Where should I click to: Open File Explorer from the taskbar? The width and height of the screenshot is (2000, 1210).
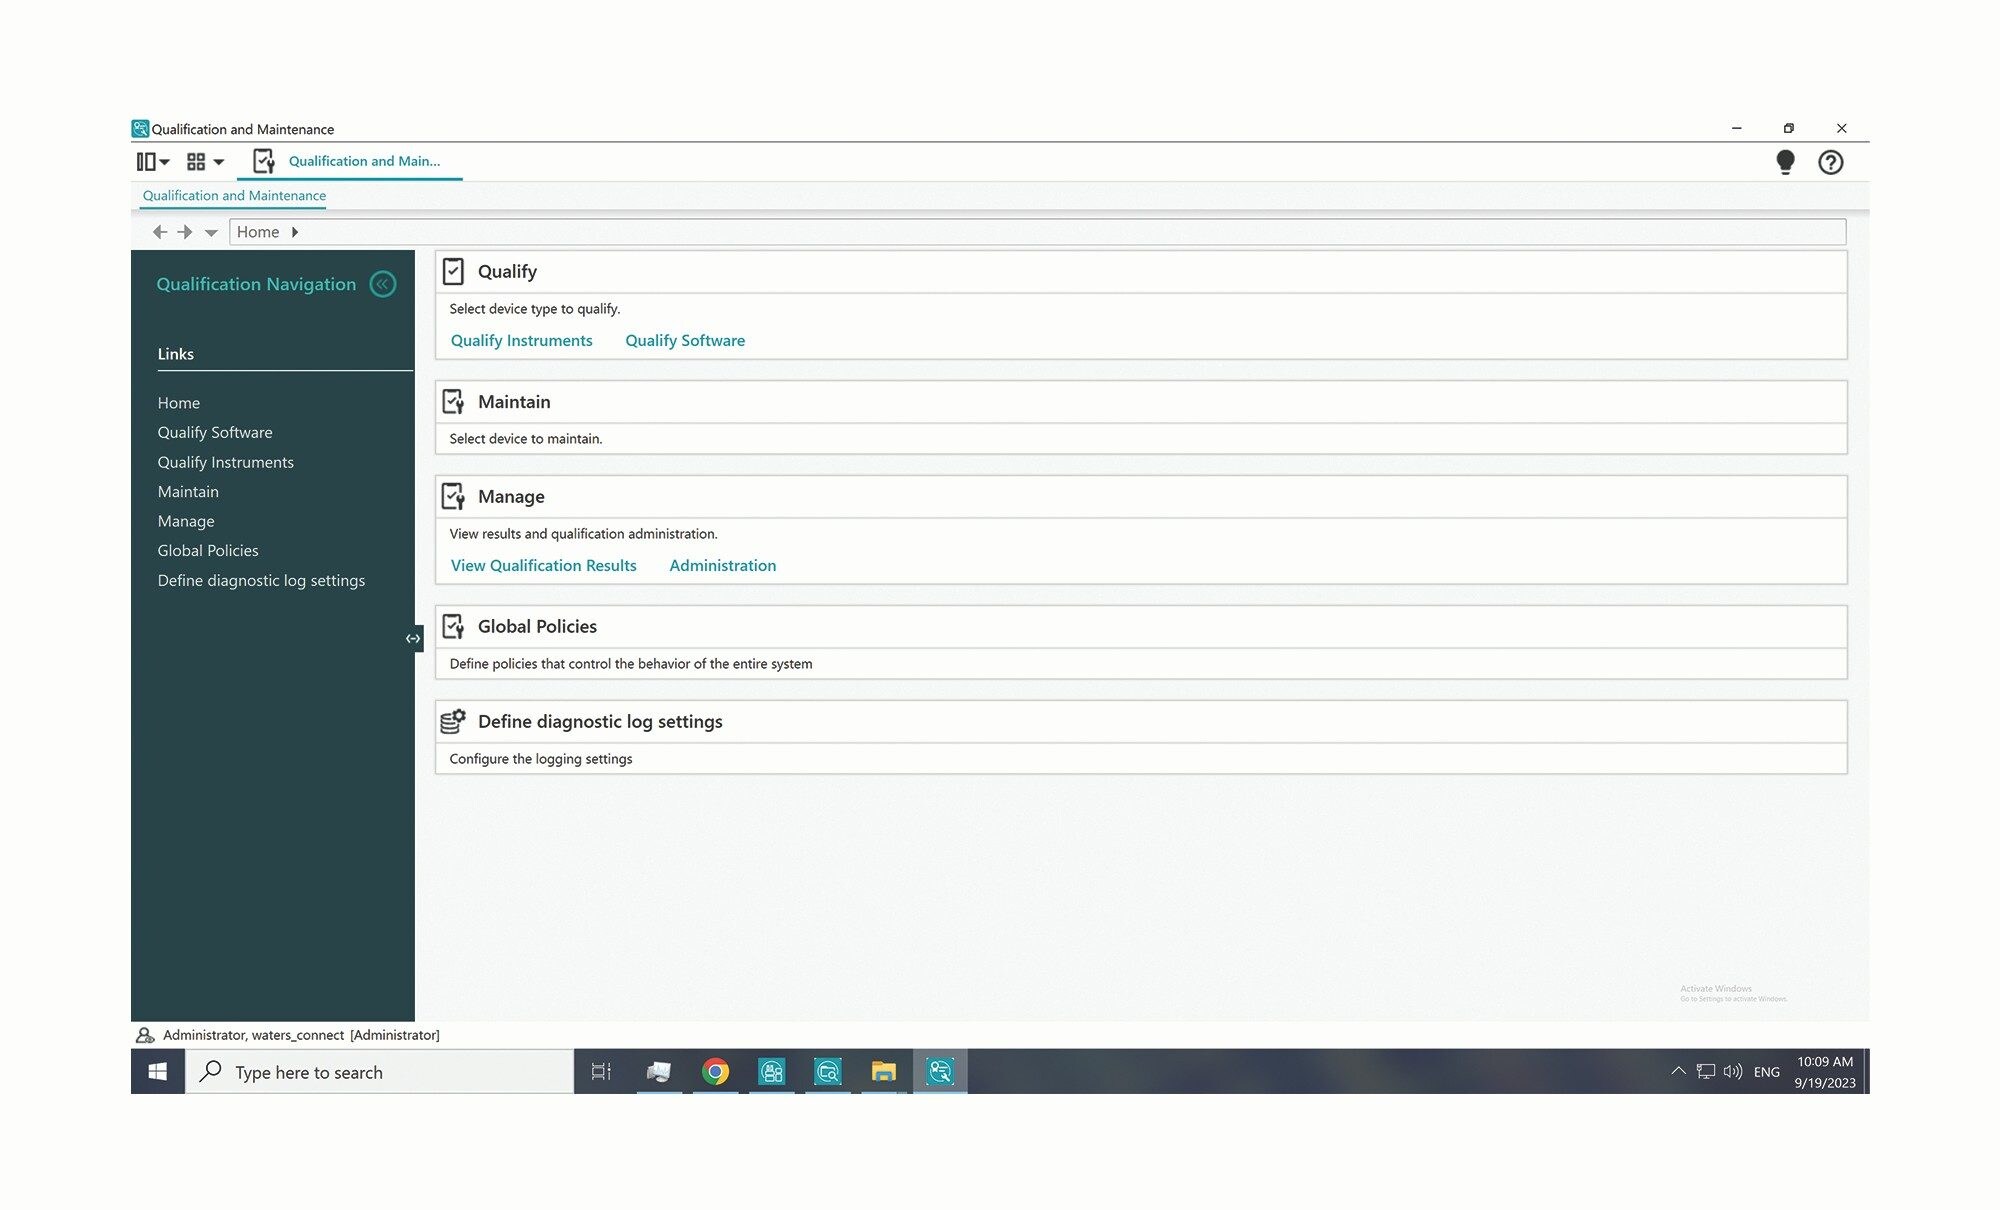click(x=884, y=1072)
